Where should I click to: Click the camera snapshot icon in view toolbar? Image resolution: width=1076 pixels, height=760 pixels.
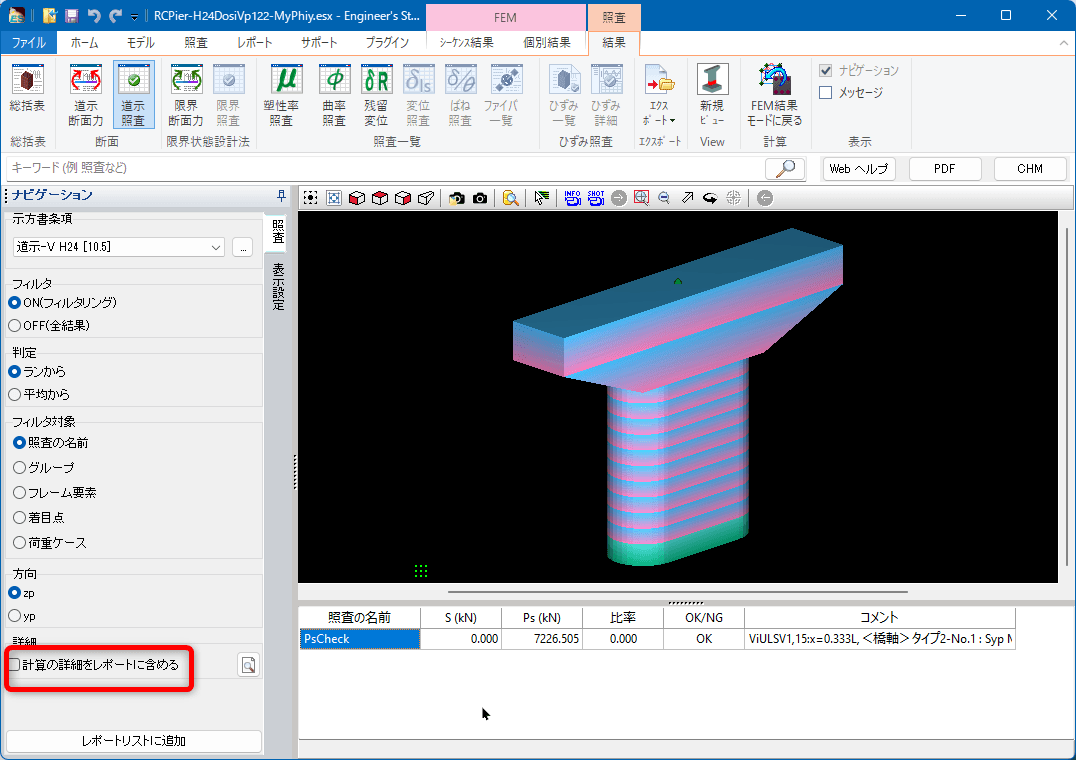click(480, 198)
